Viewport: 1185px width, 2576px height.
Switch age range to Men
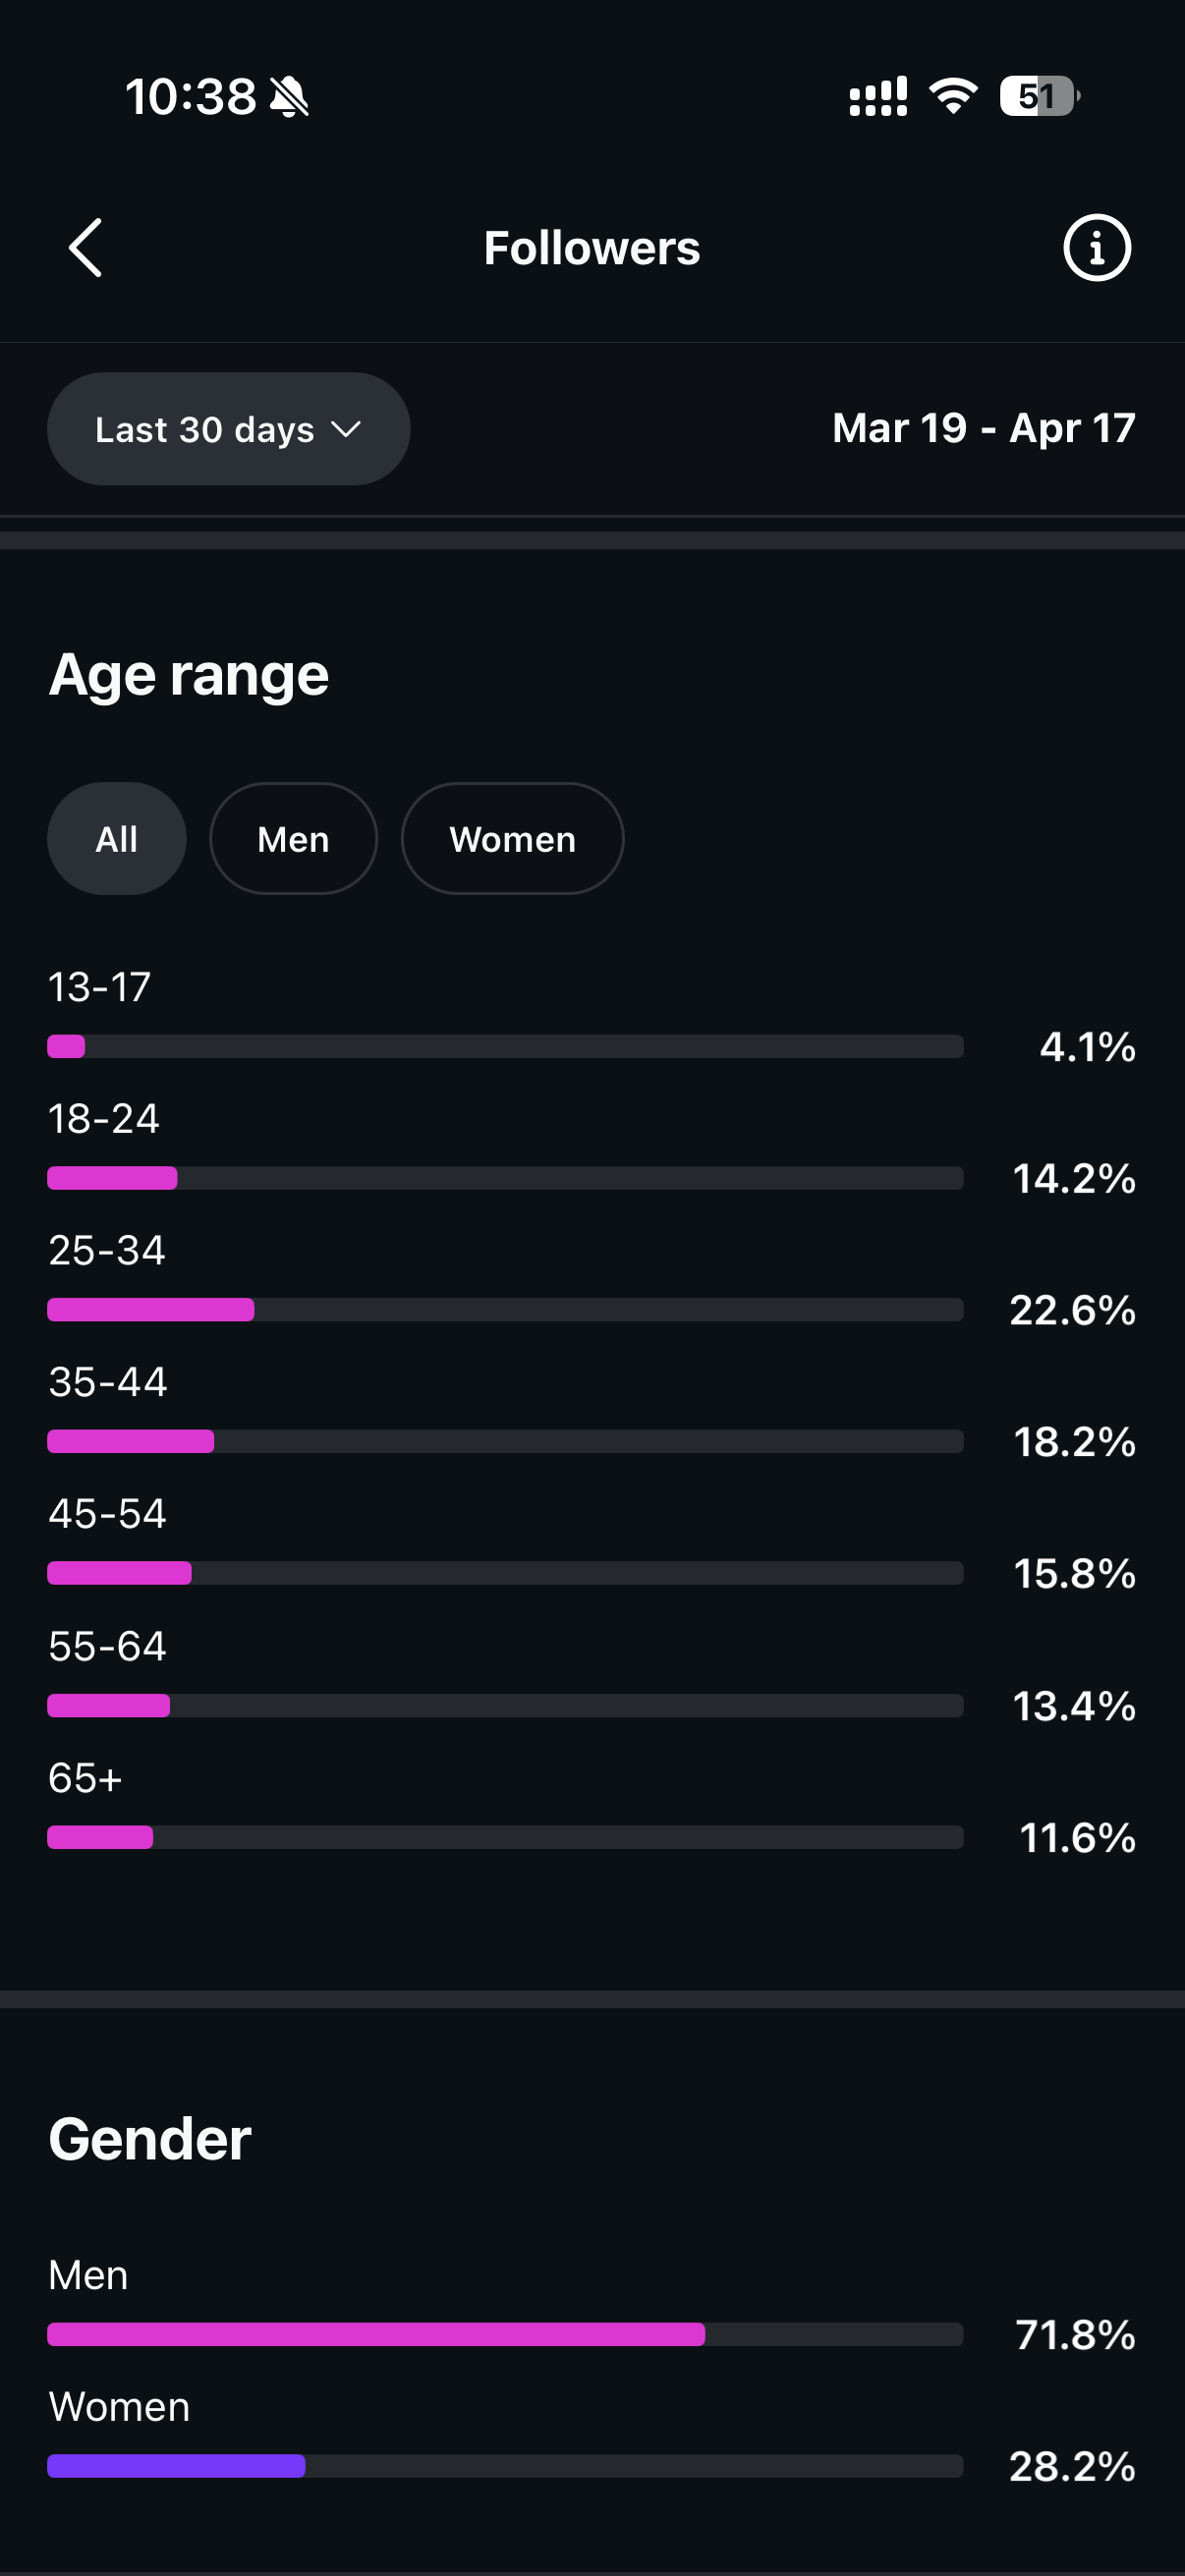[293, 839]
